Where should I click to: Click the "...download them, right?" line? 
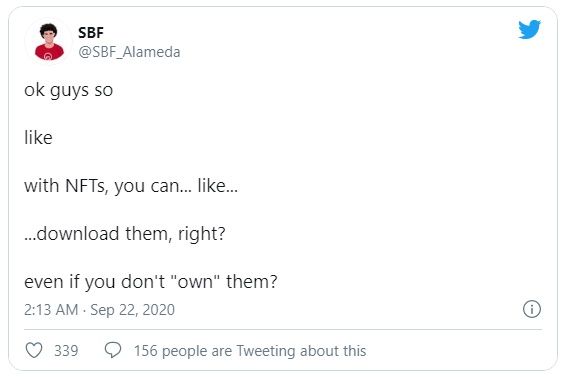point(125,234)
